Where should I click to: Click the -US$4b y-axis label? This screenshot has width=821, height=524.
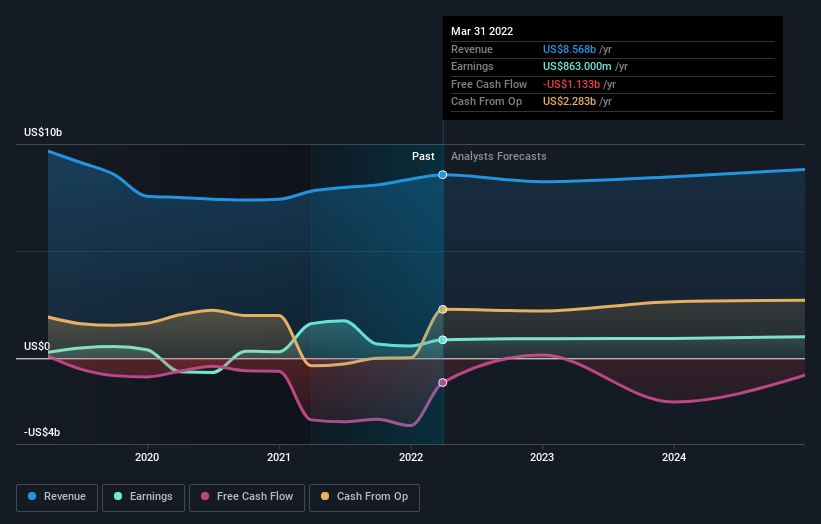click(x=42, y=432)
